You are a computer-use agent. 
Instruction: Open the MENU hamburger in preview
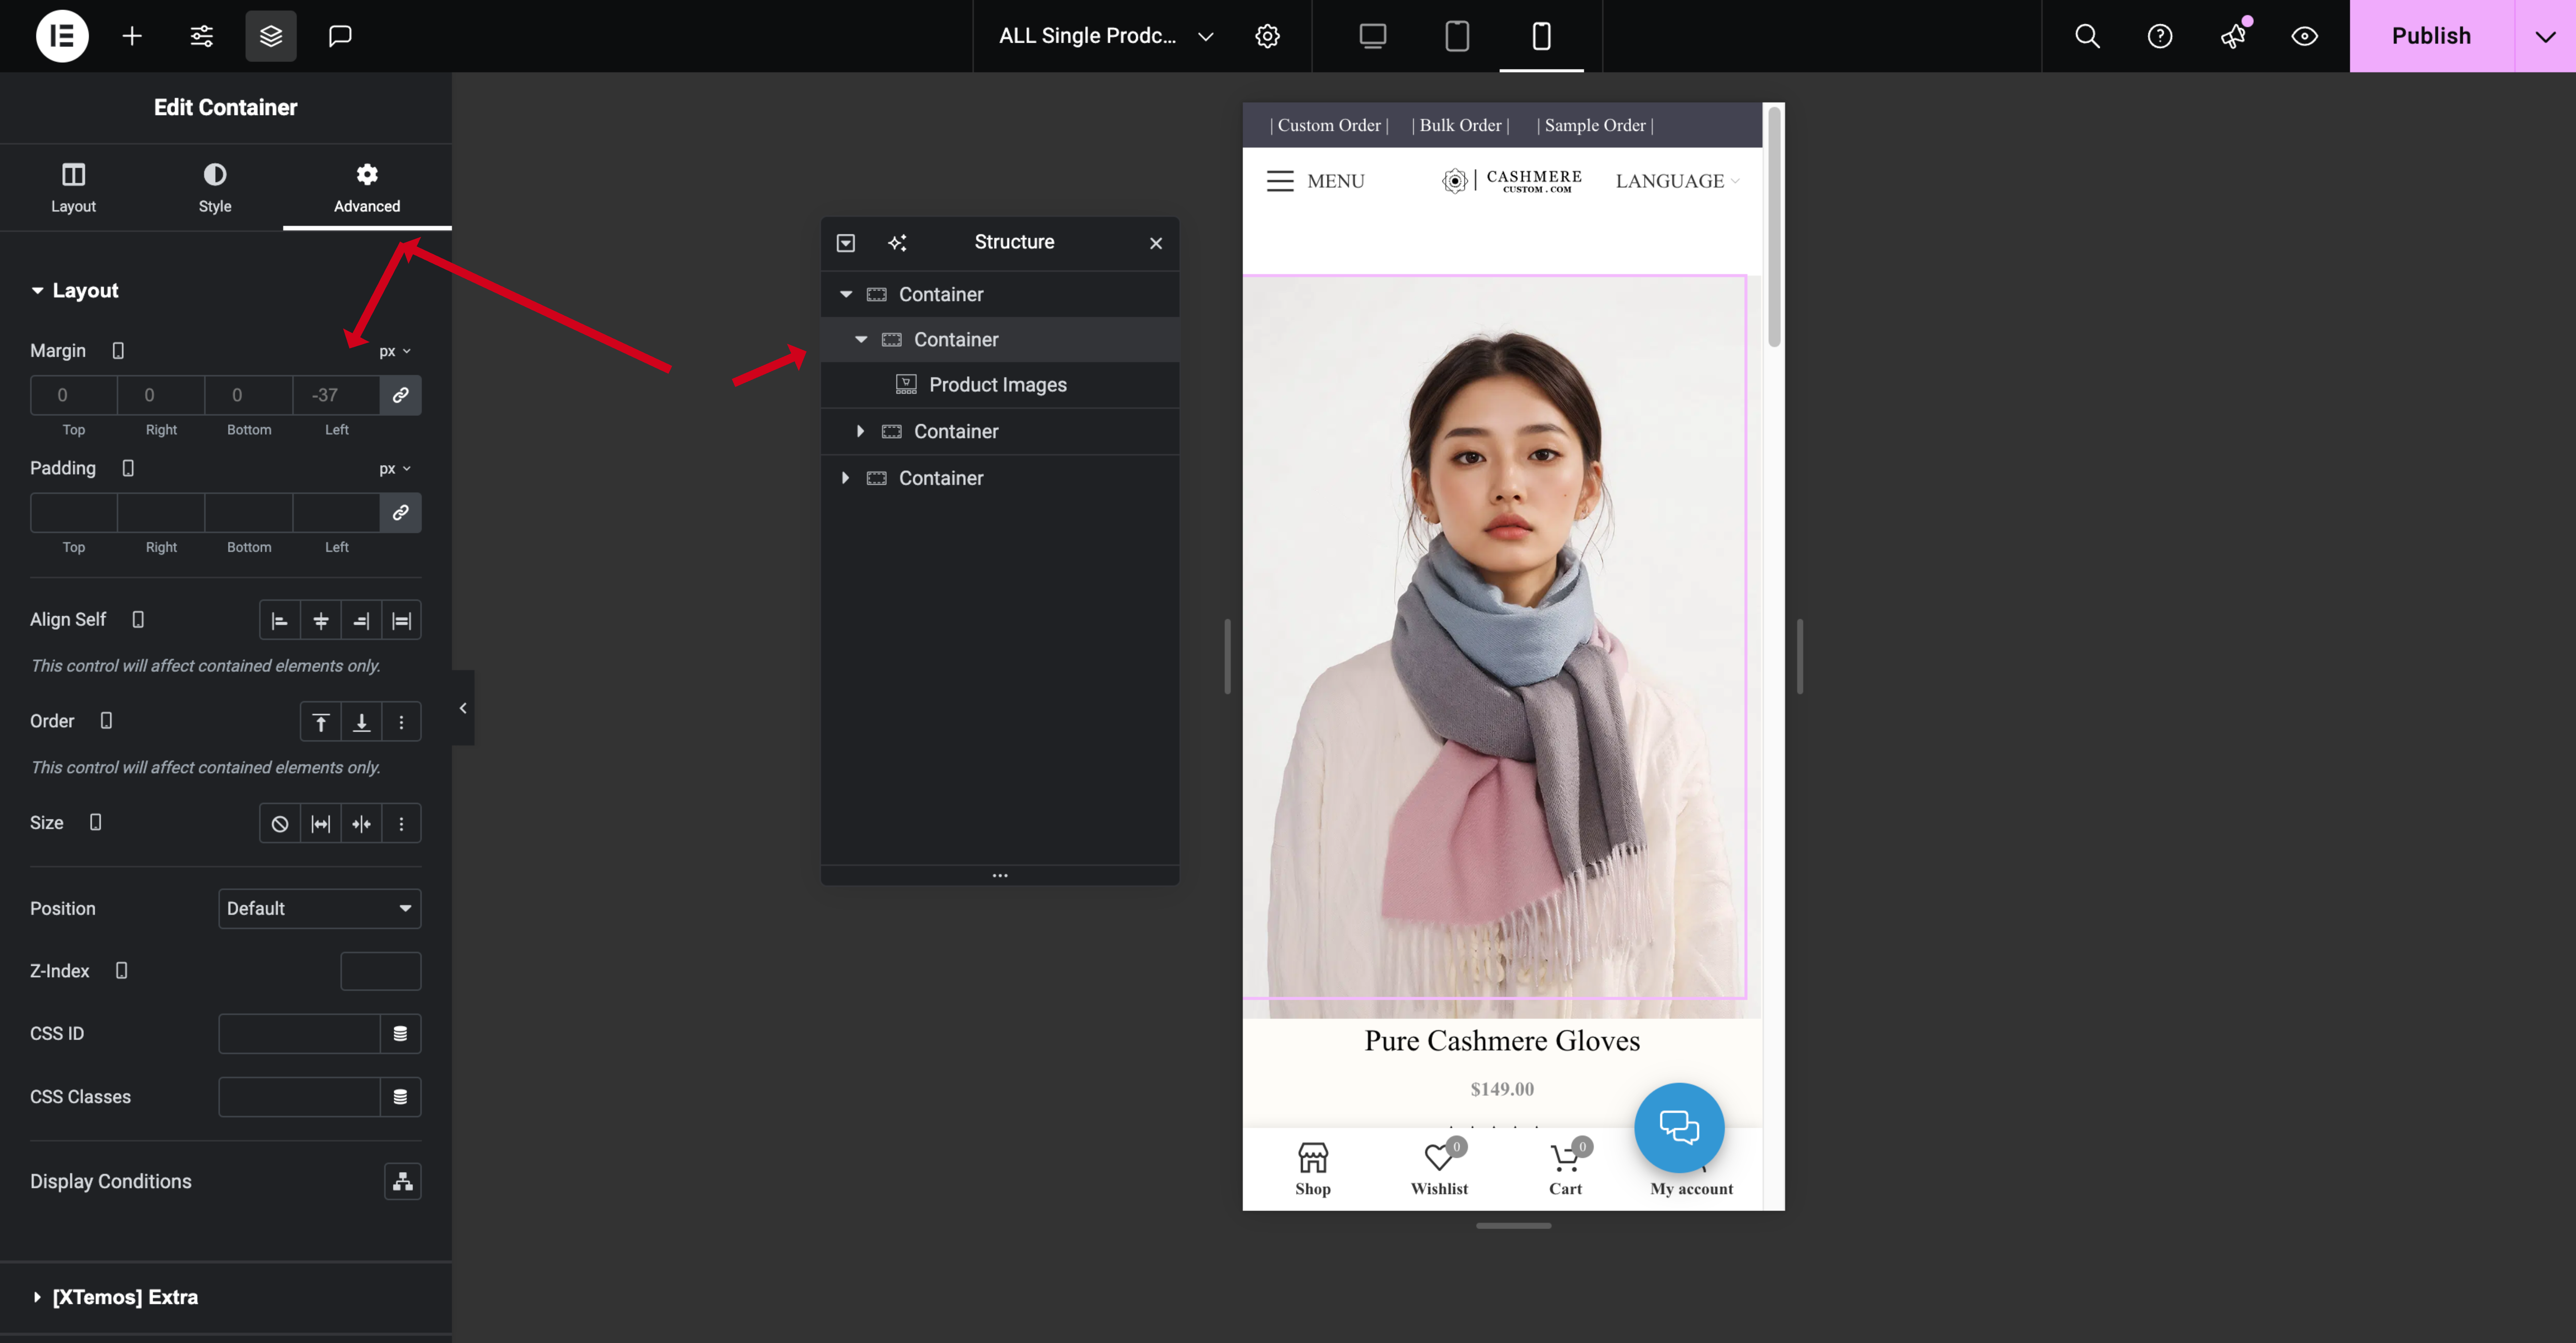(x=1315, y=181)
